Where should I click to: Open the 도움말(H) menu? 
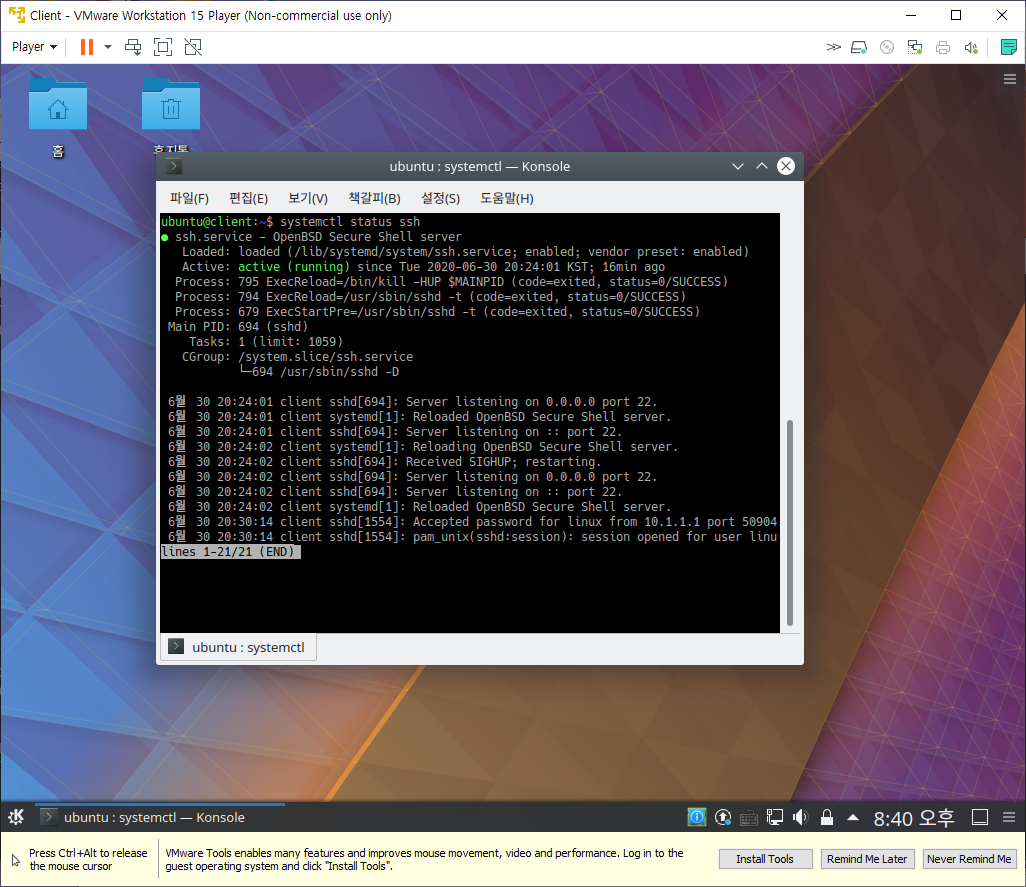pos(506,198)
